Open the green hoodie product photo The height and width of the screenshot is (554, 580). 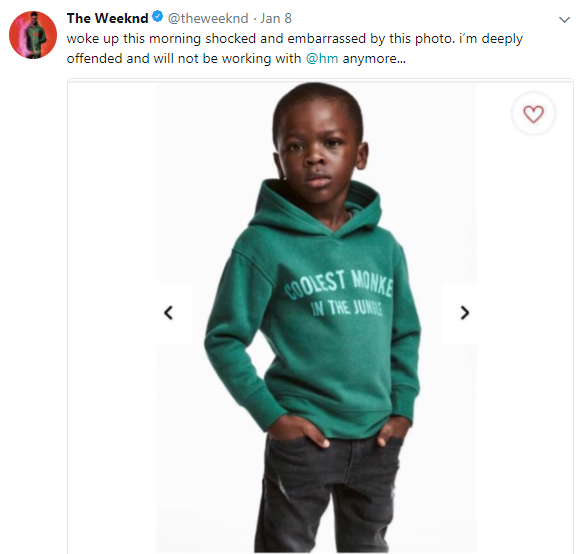pyautogui.click(x=317, y=317)
